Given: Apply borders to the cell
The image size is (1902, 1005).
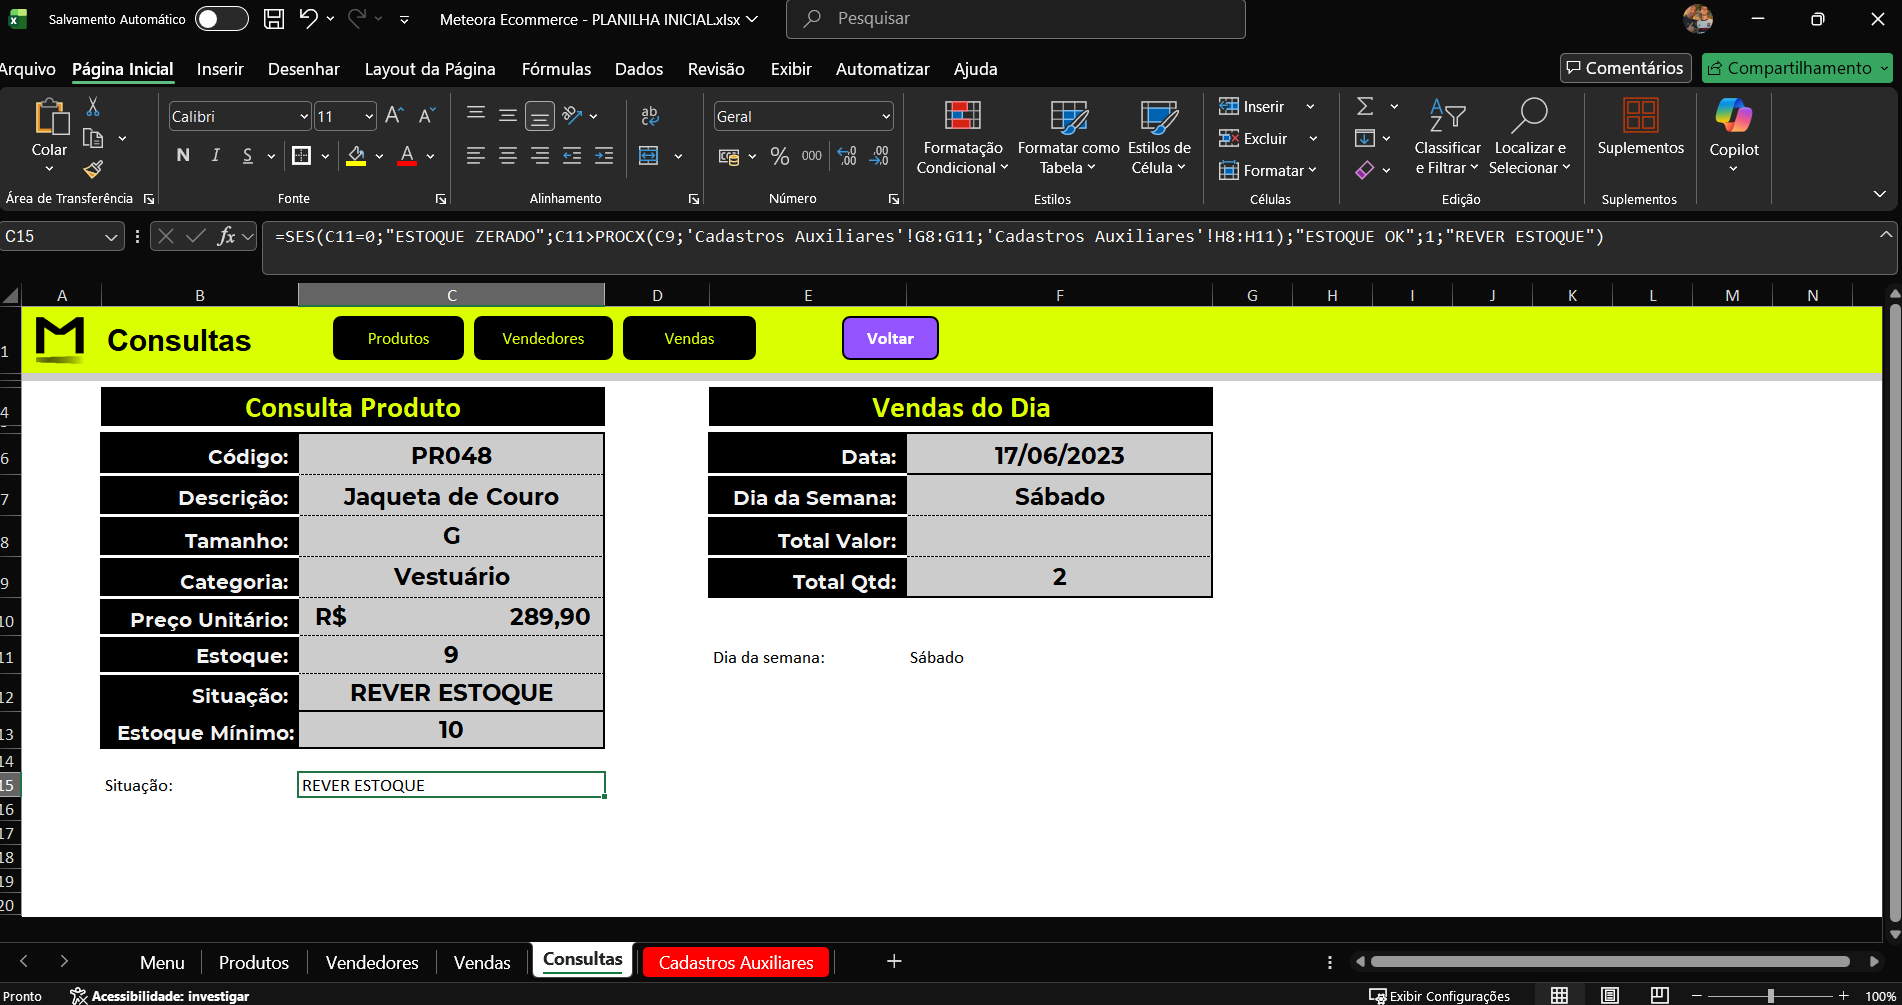Looking at the screenshot, I should pos(301,155).
